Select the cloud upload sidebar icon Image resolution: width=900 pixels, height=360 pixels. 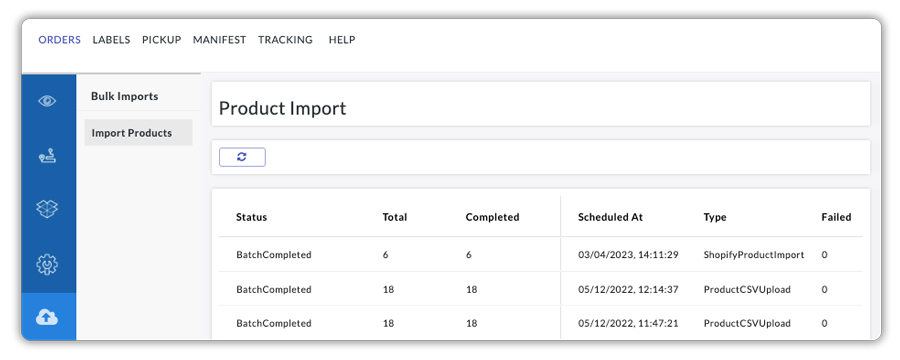(x=47, y=316)
